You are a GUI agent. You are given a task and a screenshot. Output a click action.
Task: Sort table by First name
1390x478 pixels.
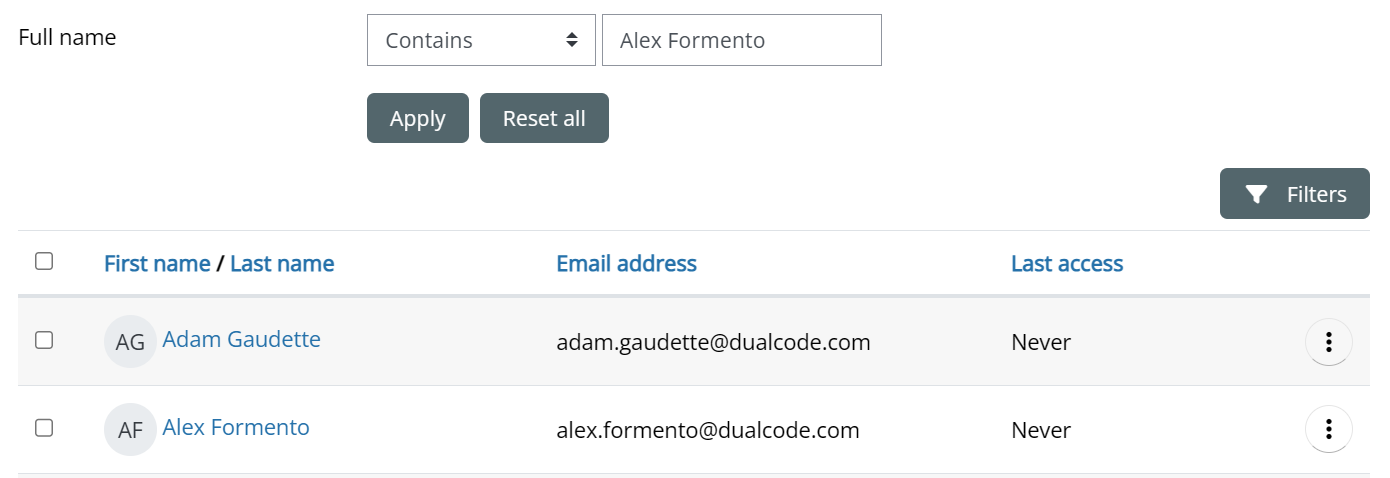(x=157, y=264)
